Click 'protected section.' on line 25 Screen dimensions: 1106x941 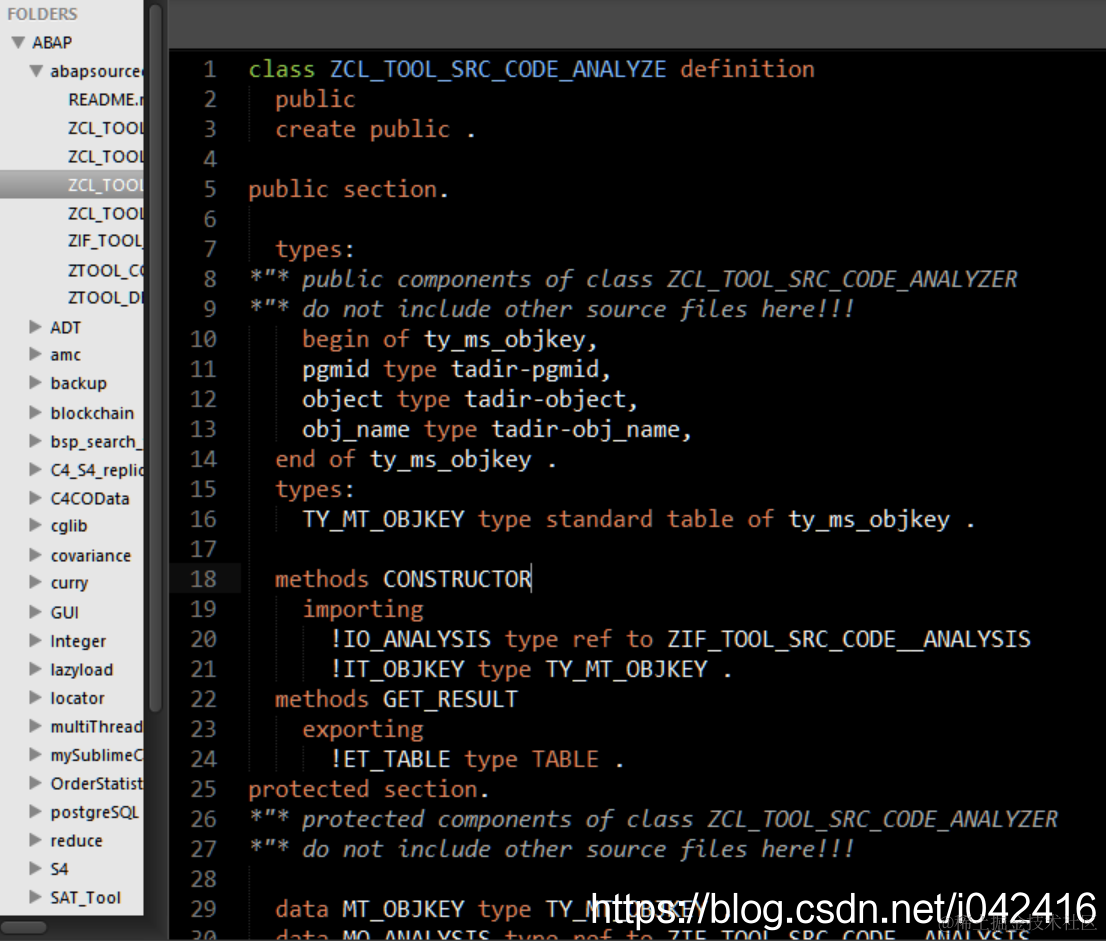pos(368,789)
